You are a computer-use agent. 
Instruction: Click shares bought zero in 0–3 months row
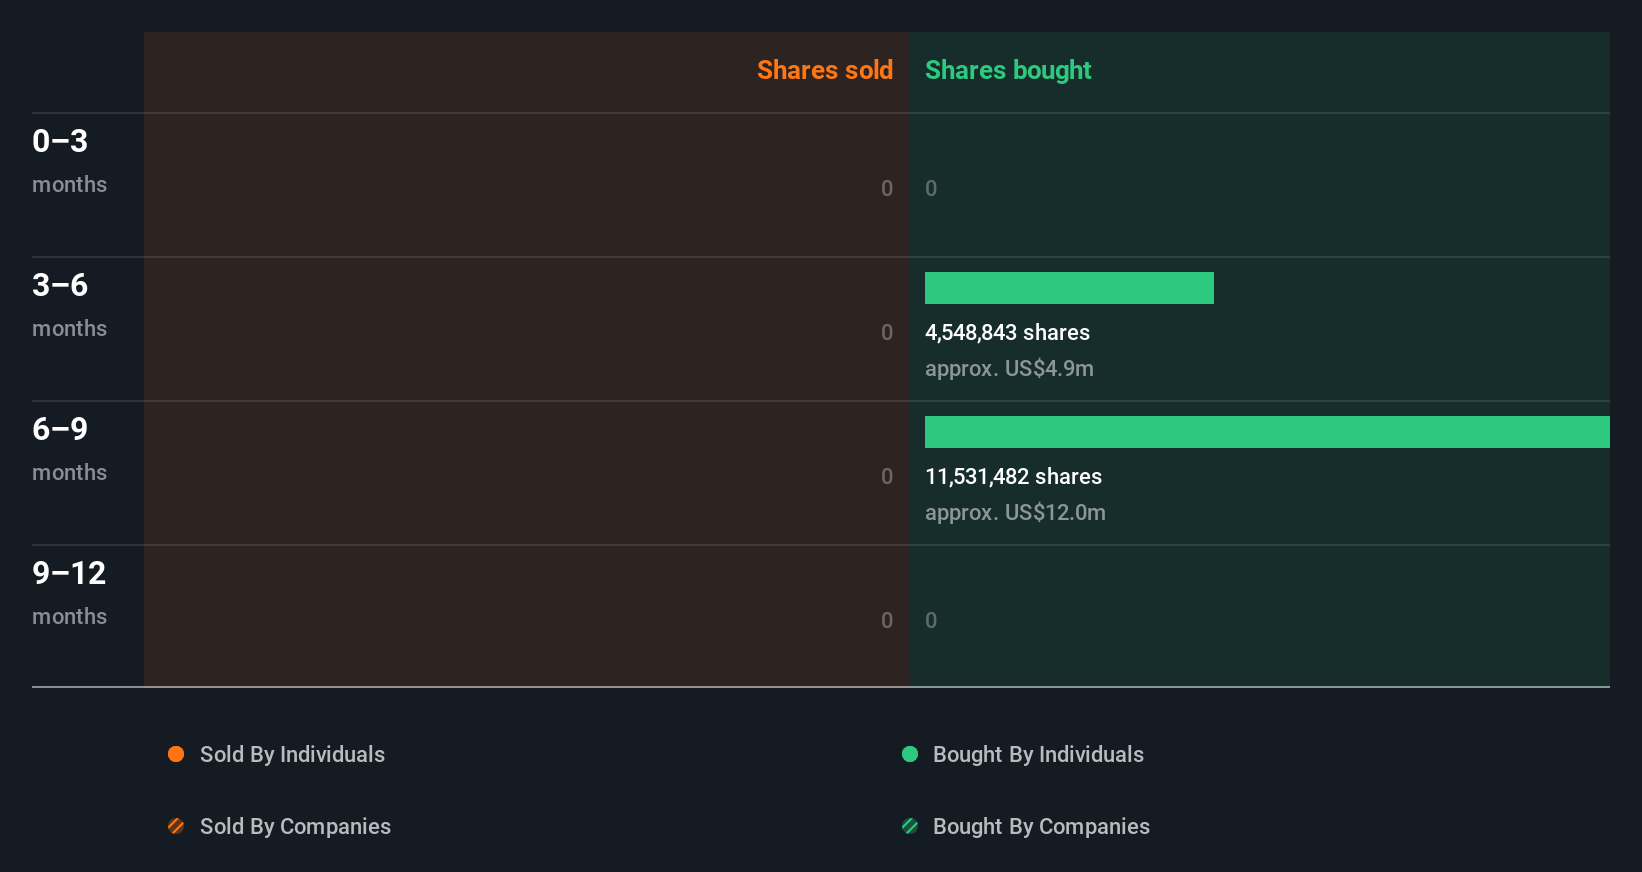[931, 188]
